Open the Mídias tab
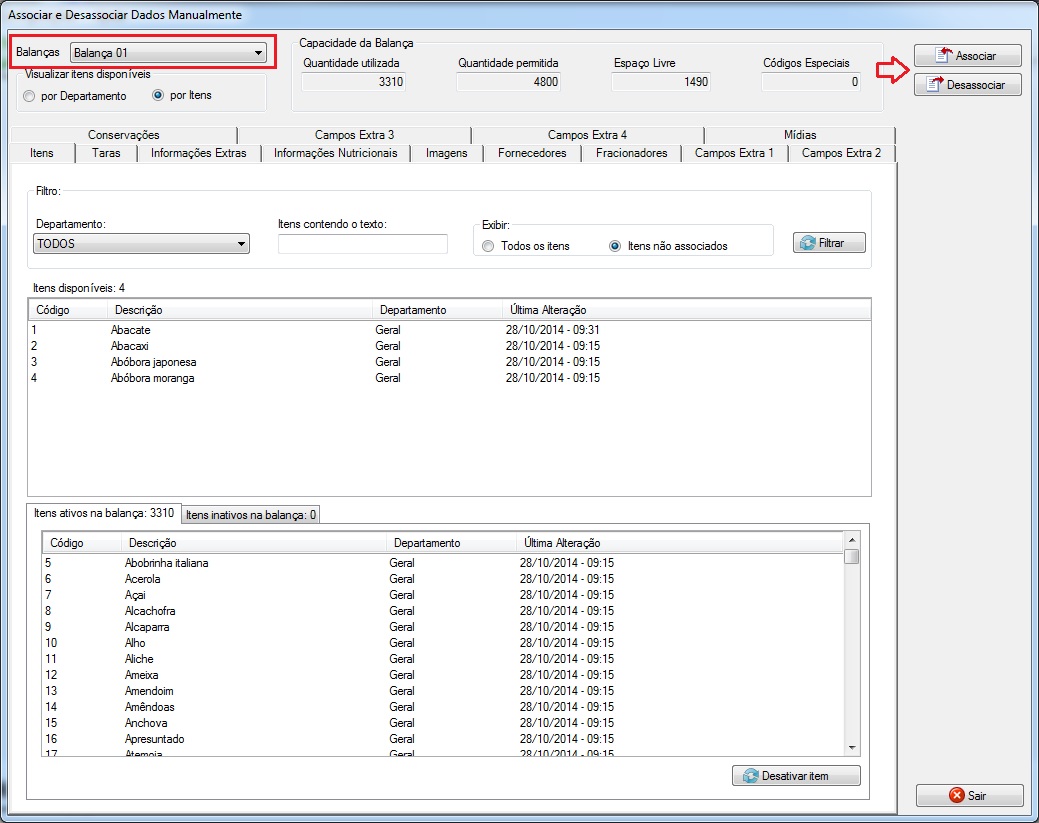The width and height of the screenshot is (1039, 823). [800, 135]
